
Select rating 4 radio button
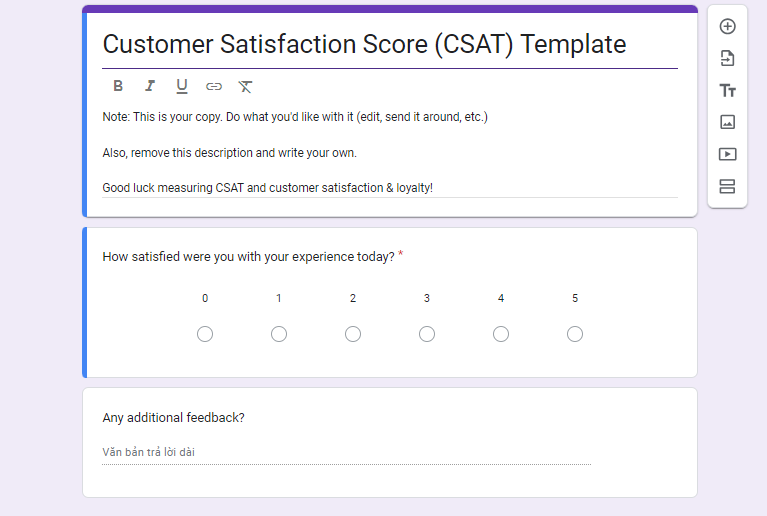[x=501, y=334]
